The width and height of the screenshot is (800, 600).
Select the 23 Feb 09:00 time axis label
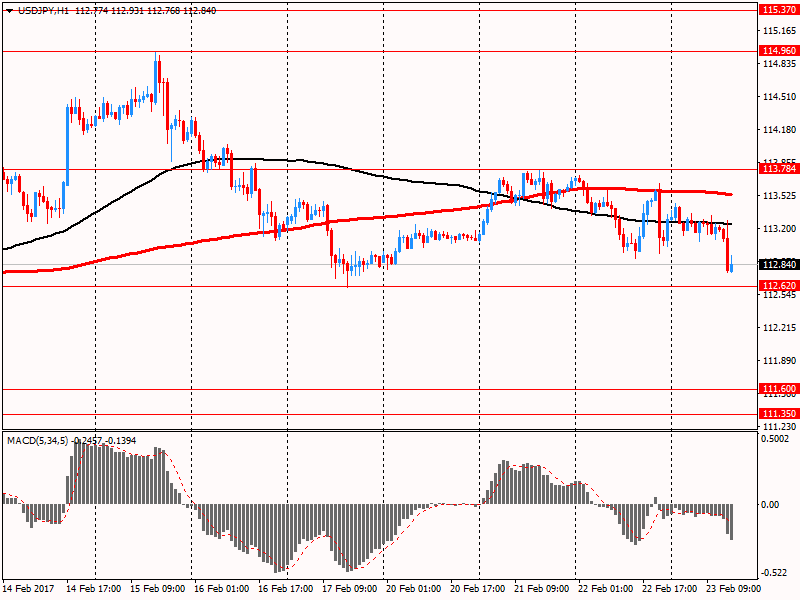735,590
